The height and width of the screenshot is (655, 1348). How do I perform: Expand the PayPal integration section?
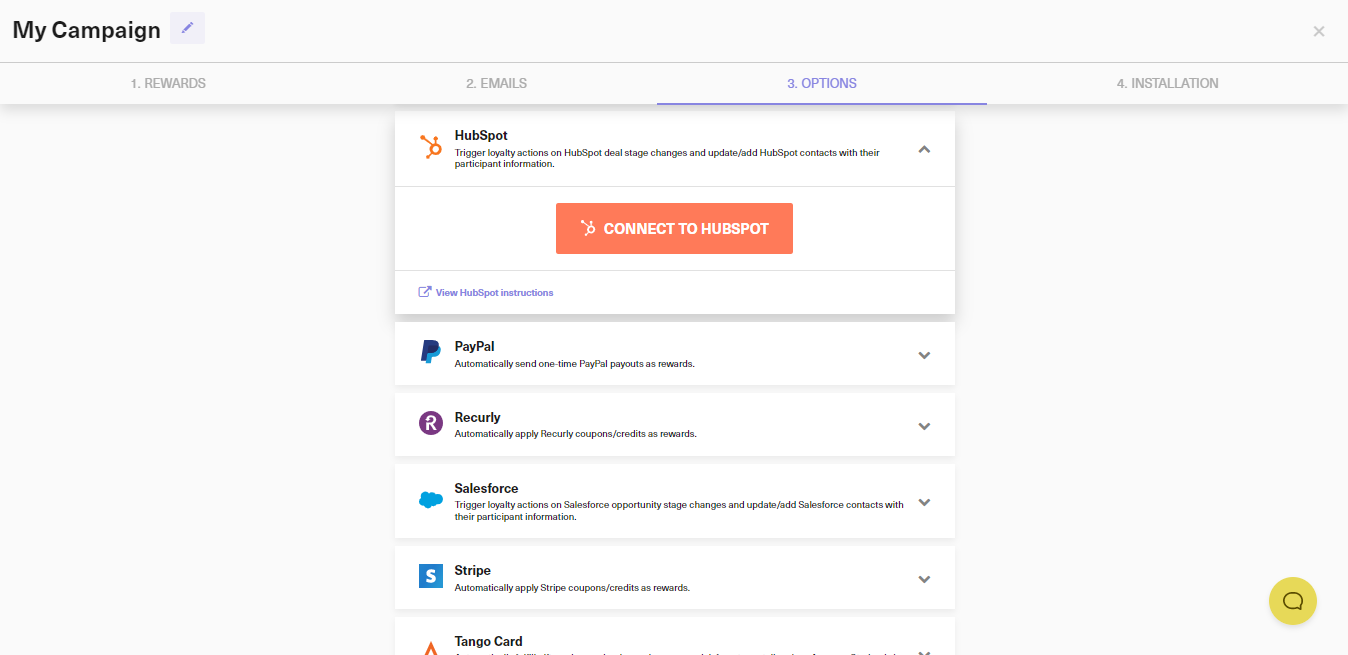pos(924,354)
